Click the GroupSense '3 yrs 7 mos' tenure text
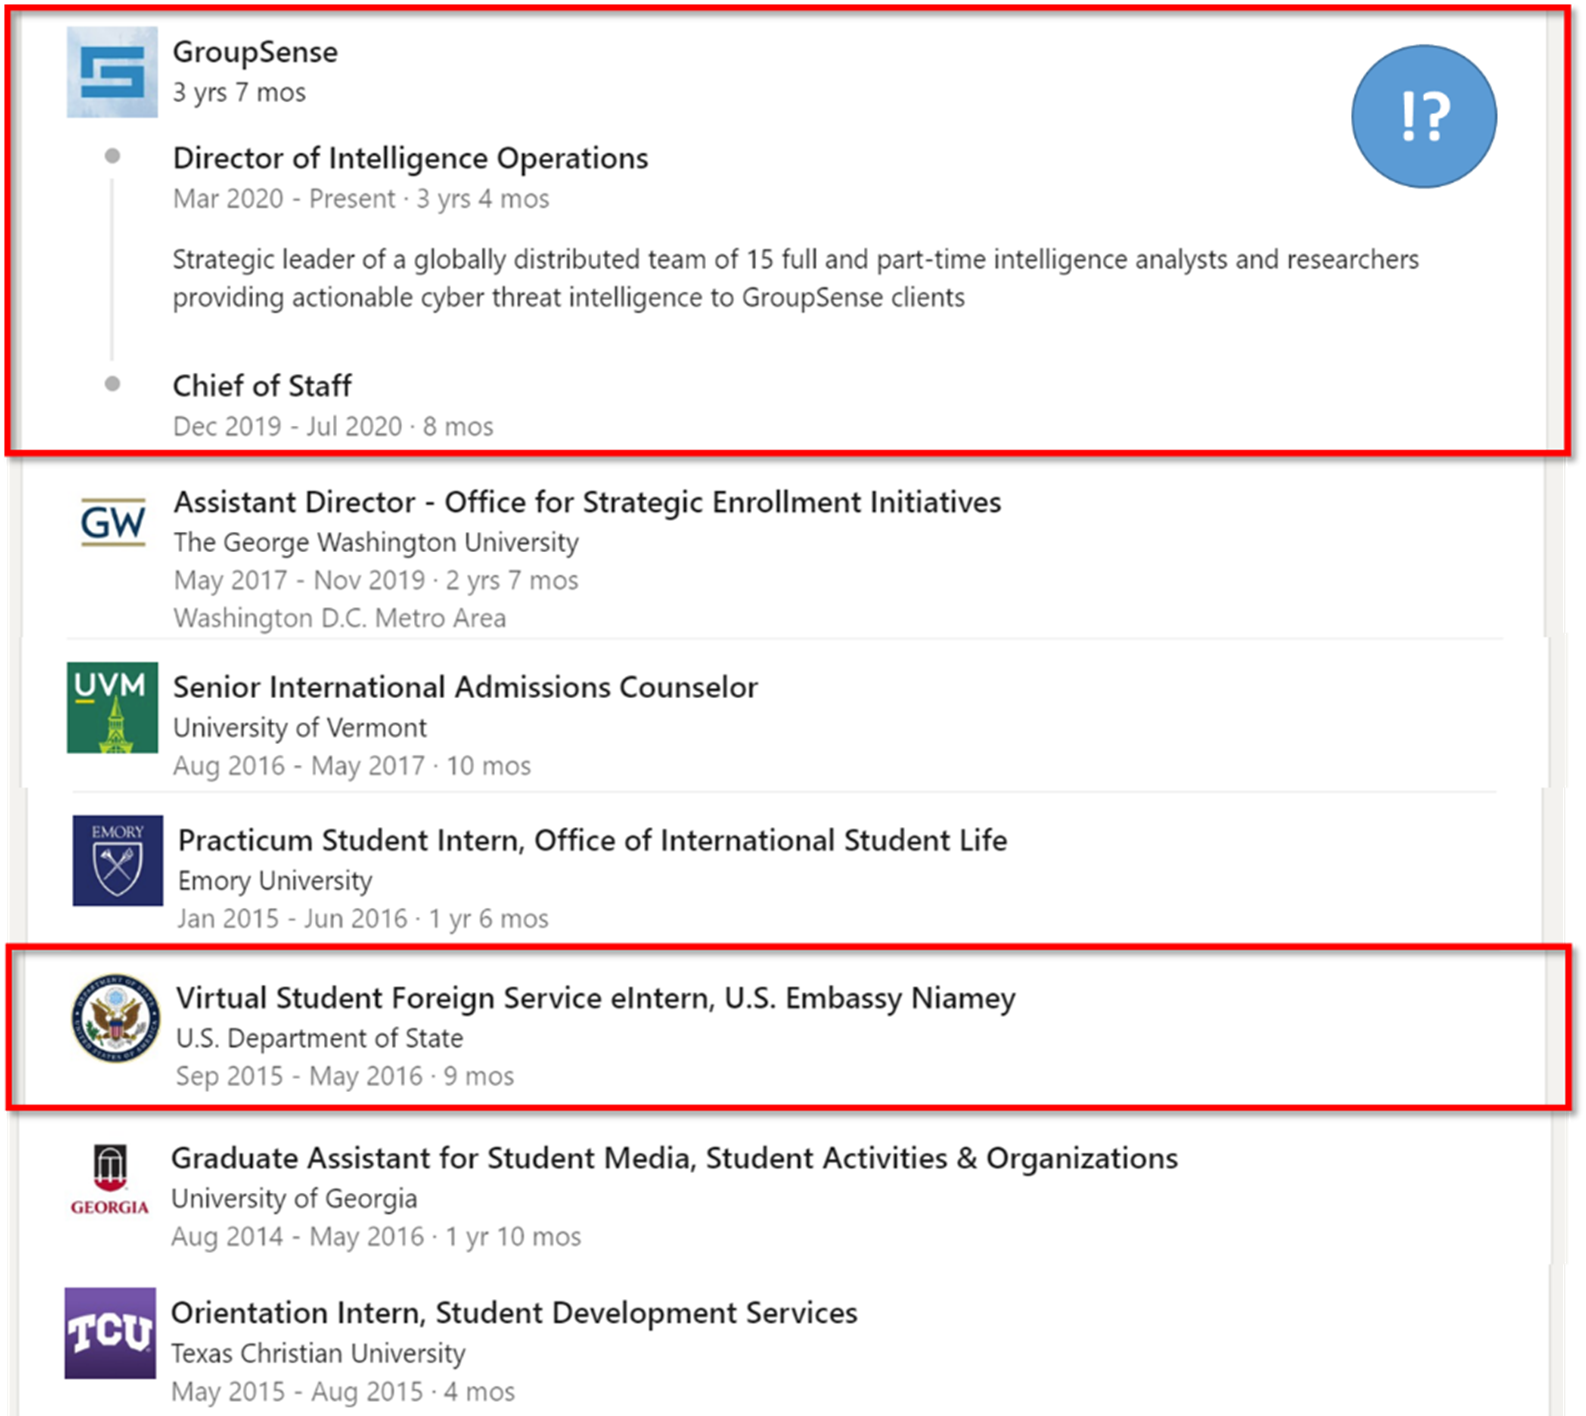 (239, 92)
